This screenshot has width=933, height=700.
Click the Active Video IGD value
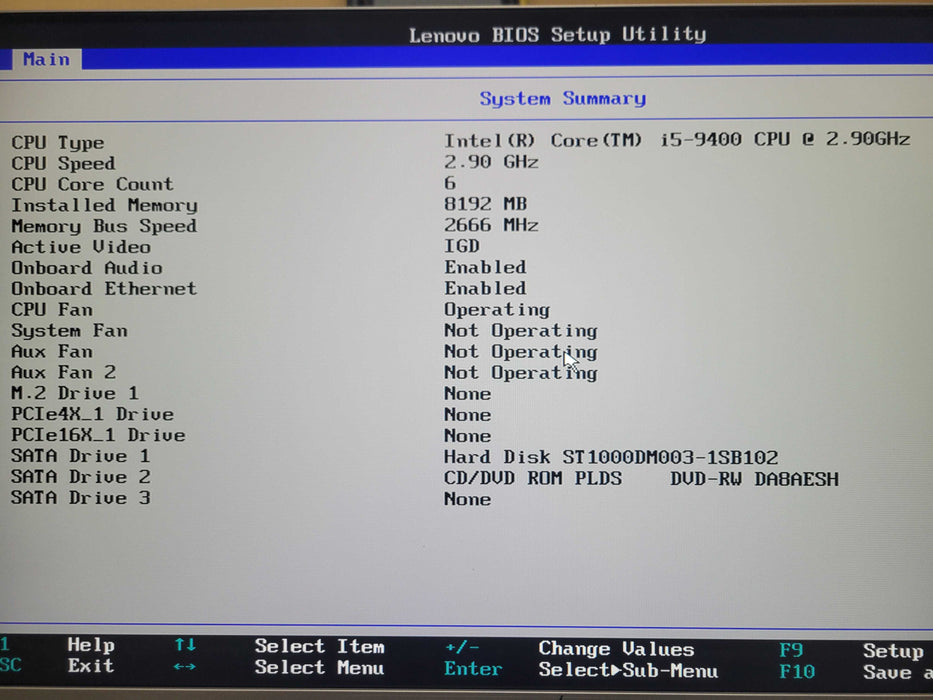pyautogui.click(x=462, y=246)
